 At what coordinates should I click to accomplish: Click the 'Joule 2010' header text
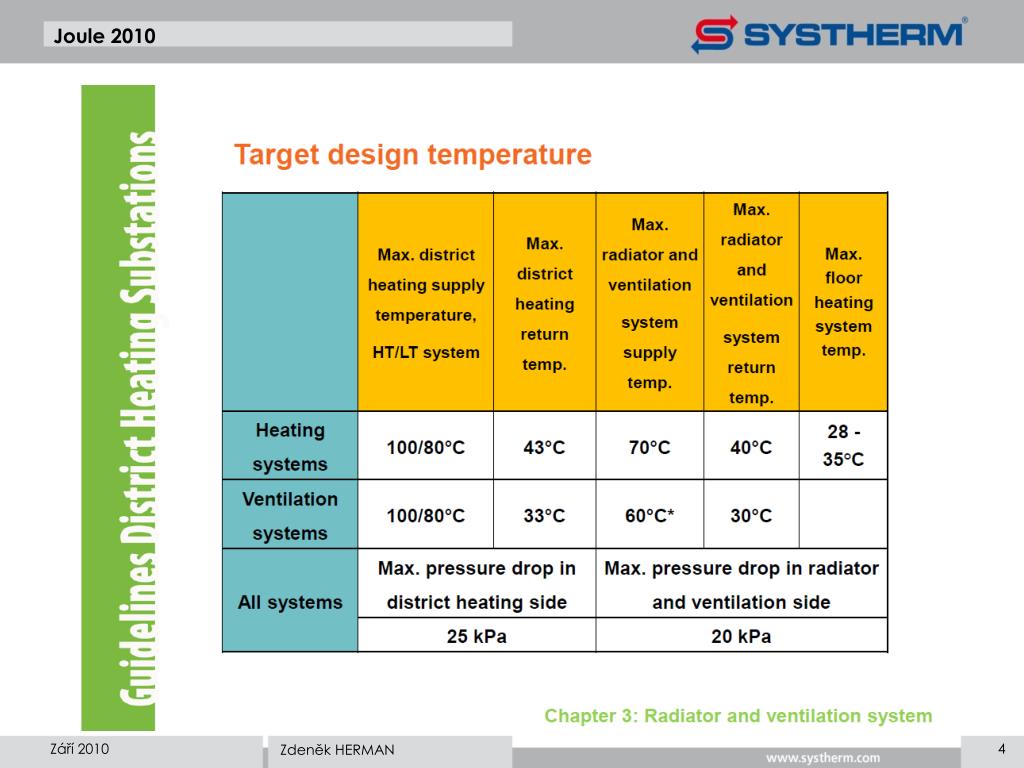point(104,35)
